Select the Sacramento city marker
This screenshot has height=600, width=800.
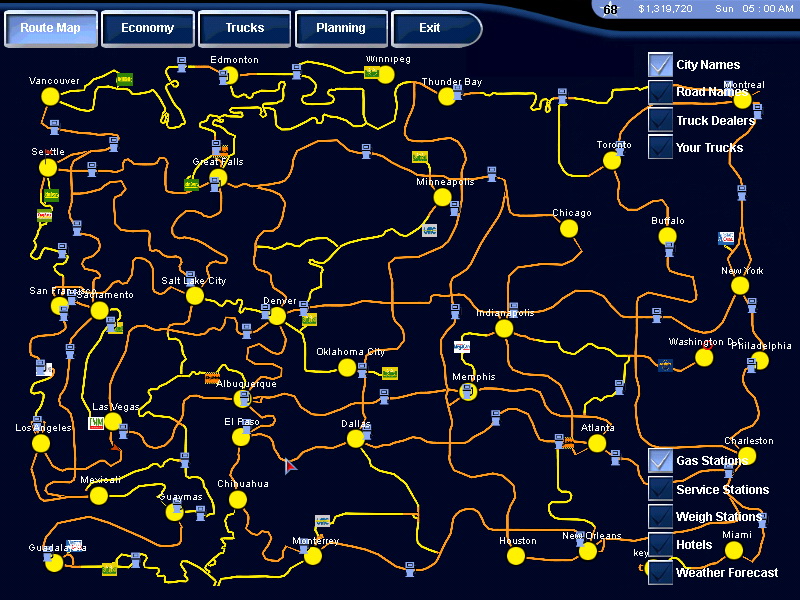click(99, 310)
